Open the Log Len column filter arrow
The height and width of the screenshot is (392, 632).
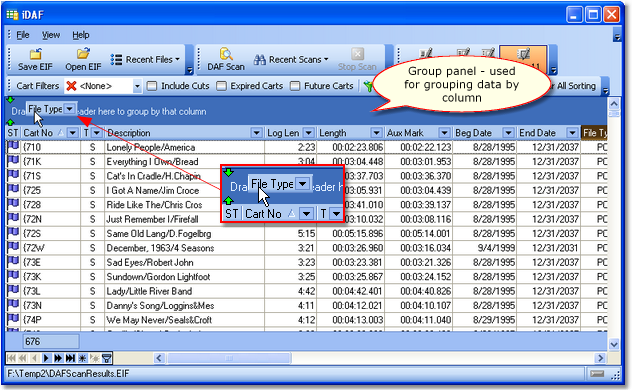tap(308, 133)
